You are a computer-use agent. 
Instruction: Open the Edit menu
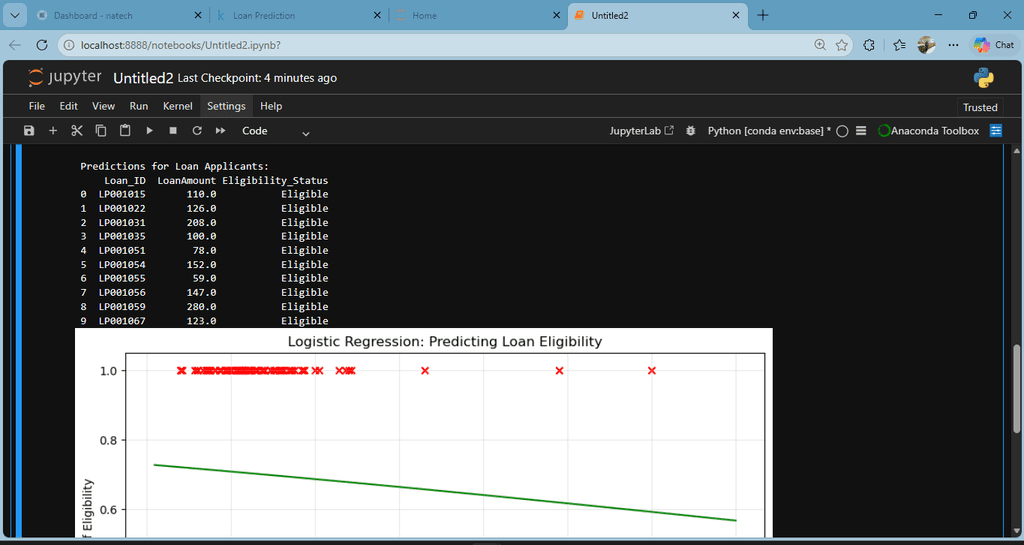[x=69, y=106]
